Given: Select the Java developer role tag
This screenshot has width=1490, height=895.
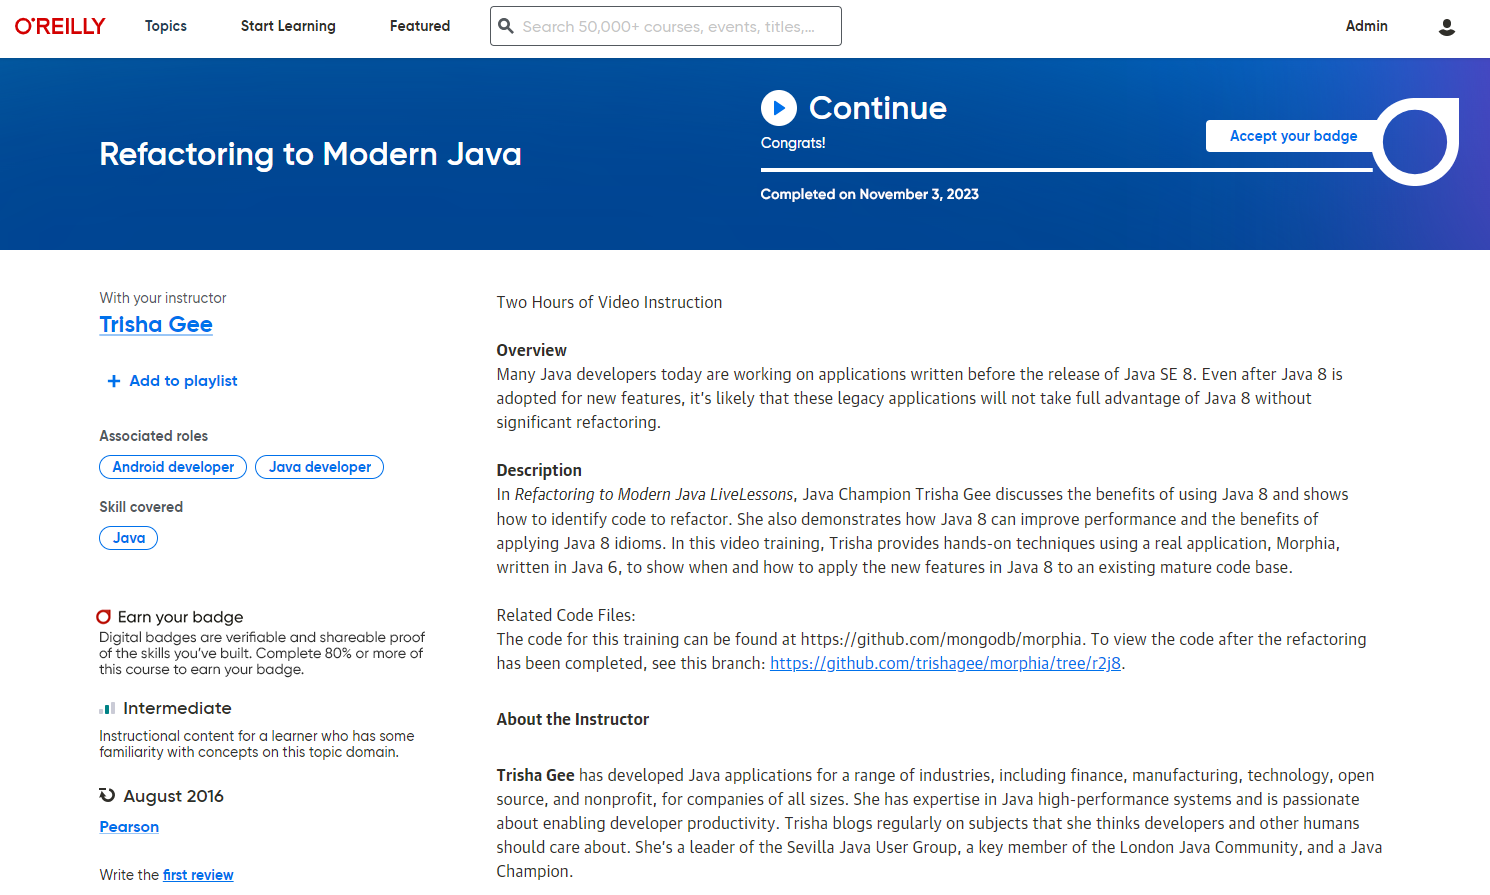Looking at the screenshot, I should (320, 467).
